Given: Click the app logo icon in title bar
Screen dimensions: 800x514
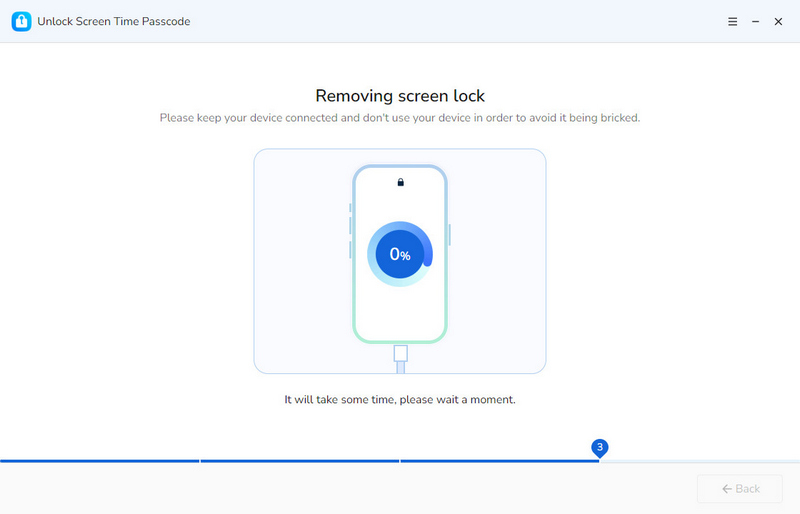Looking at the screenshot, I should 21,21.
